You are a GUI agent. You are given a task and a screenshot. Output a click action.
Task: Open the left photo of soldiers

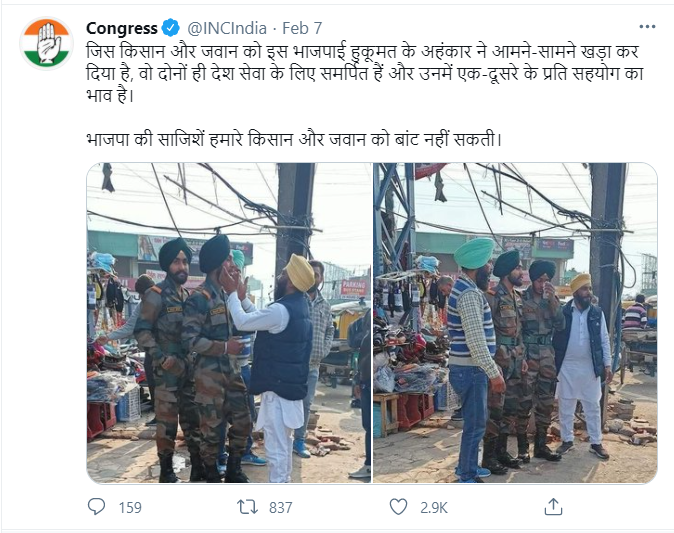pos(229,323)
